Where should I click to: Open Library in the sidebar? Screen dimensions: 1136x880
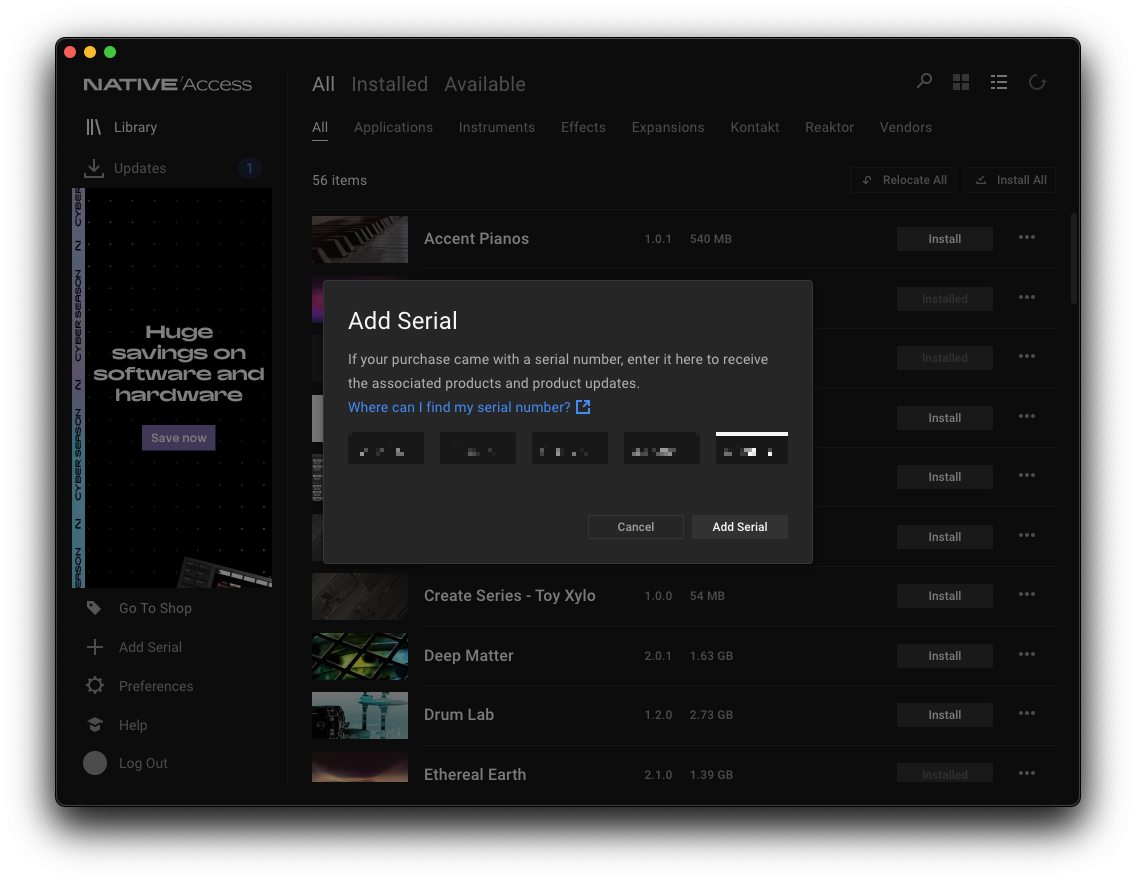(135, 127)
